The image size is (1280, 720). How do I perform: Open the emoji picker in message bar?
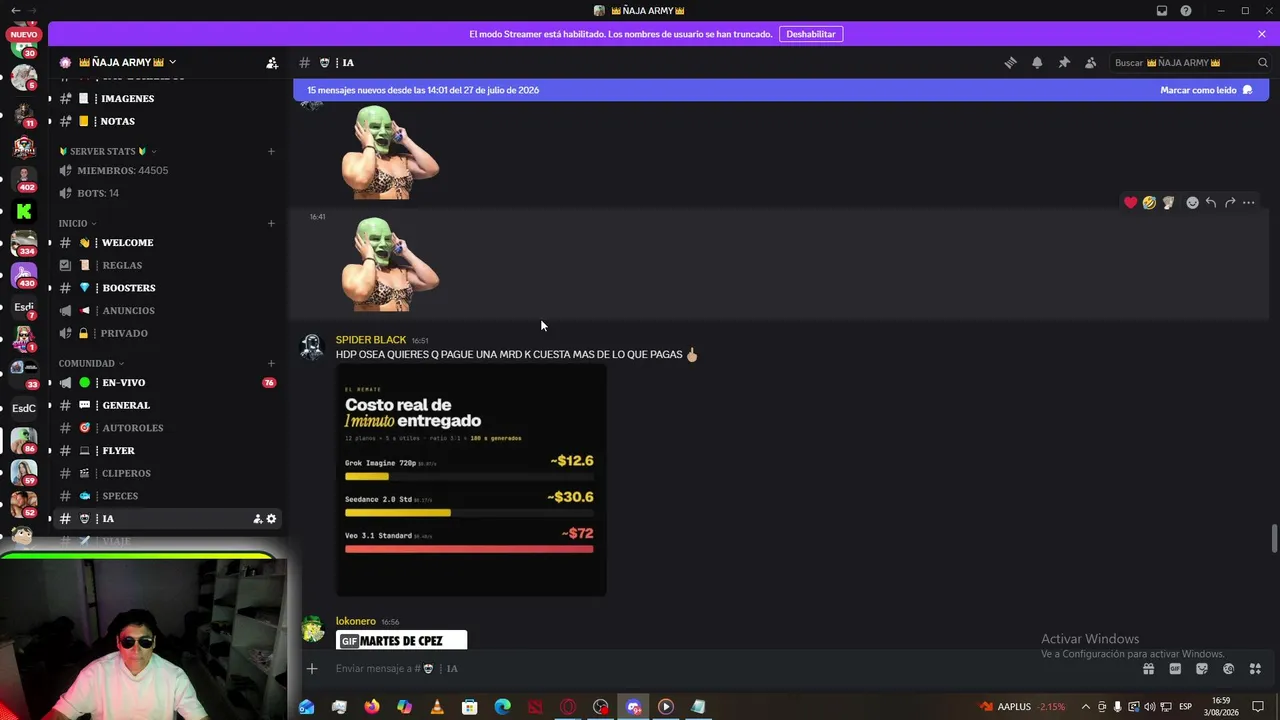[x=1228, y=669]
